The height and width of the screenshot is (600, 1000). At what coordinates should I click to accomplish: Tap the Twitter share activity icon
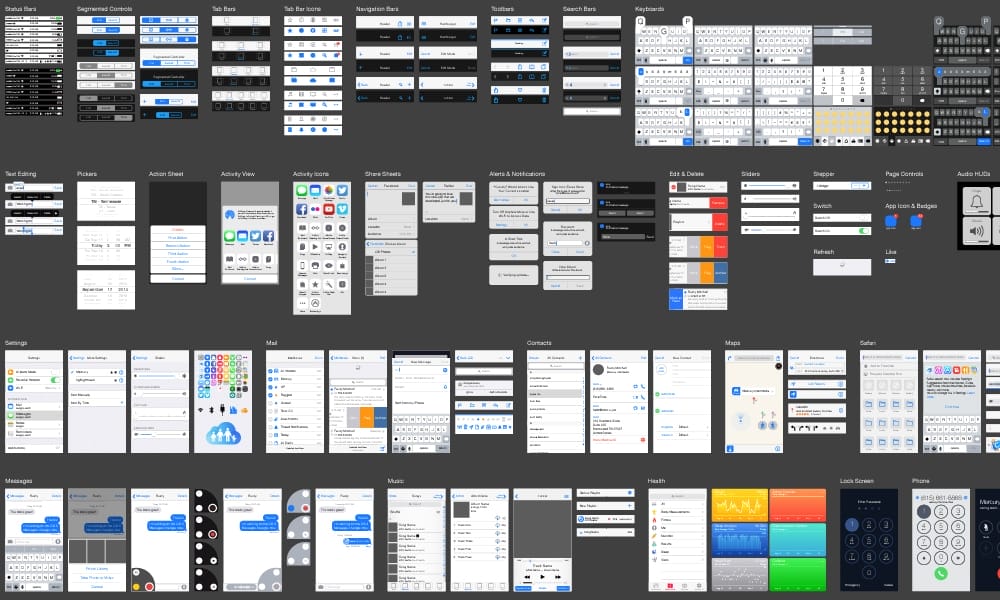[x=340, y=188]
